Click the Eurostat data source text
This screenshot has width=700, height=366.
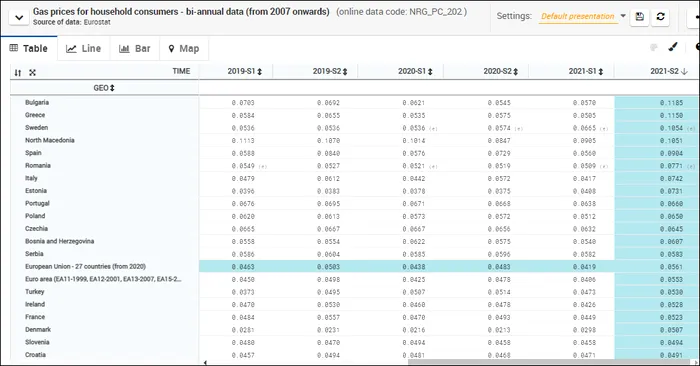pos(97,22)
